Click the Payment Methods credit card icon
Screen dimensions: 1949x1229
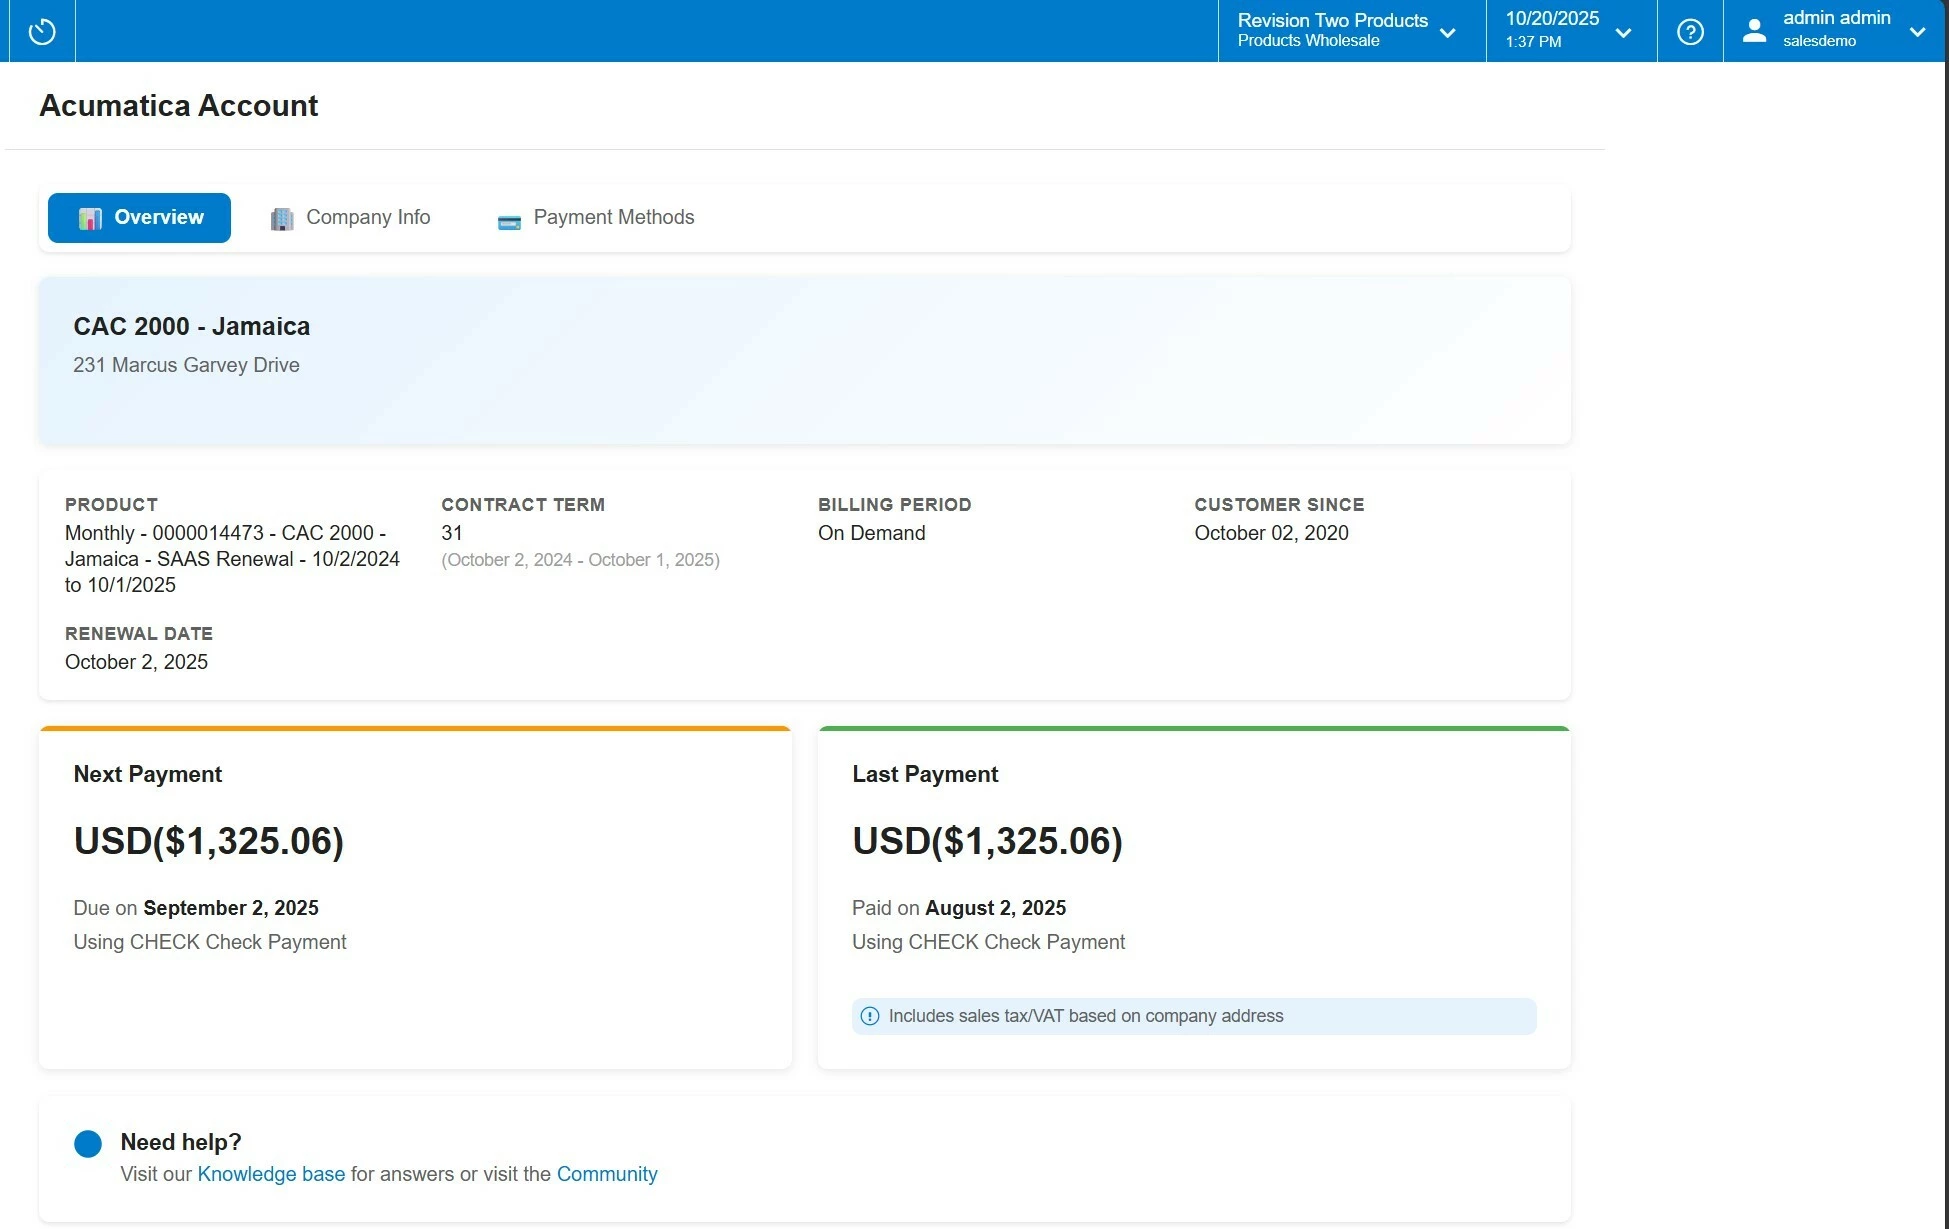coord(509,222)
